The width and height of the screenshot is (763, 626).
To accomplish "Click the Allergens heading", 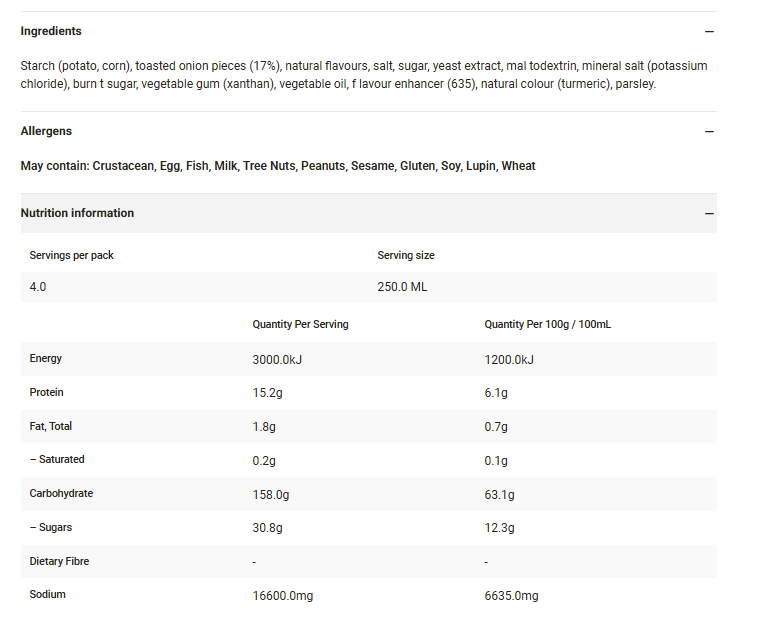I will (46, 131).
